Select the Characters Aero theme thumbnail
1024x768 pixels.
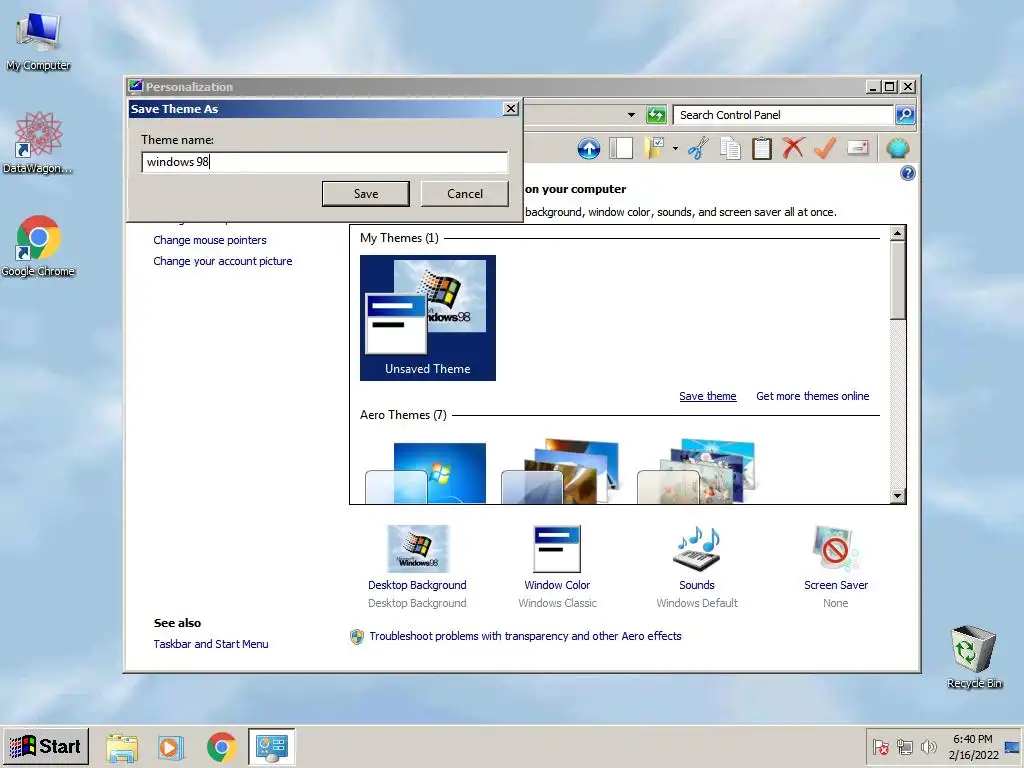click(x=696, y=472)
